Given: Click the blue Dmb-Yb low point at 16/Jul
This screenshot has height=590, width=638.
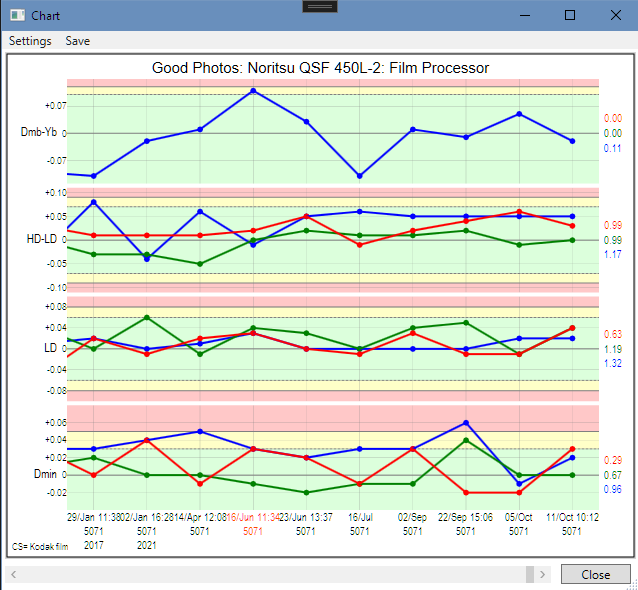Looking at the screenshot, I should 360,176.
